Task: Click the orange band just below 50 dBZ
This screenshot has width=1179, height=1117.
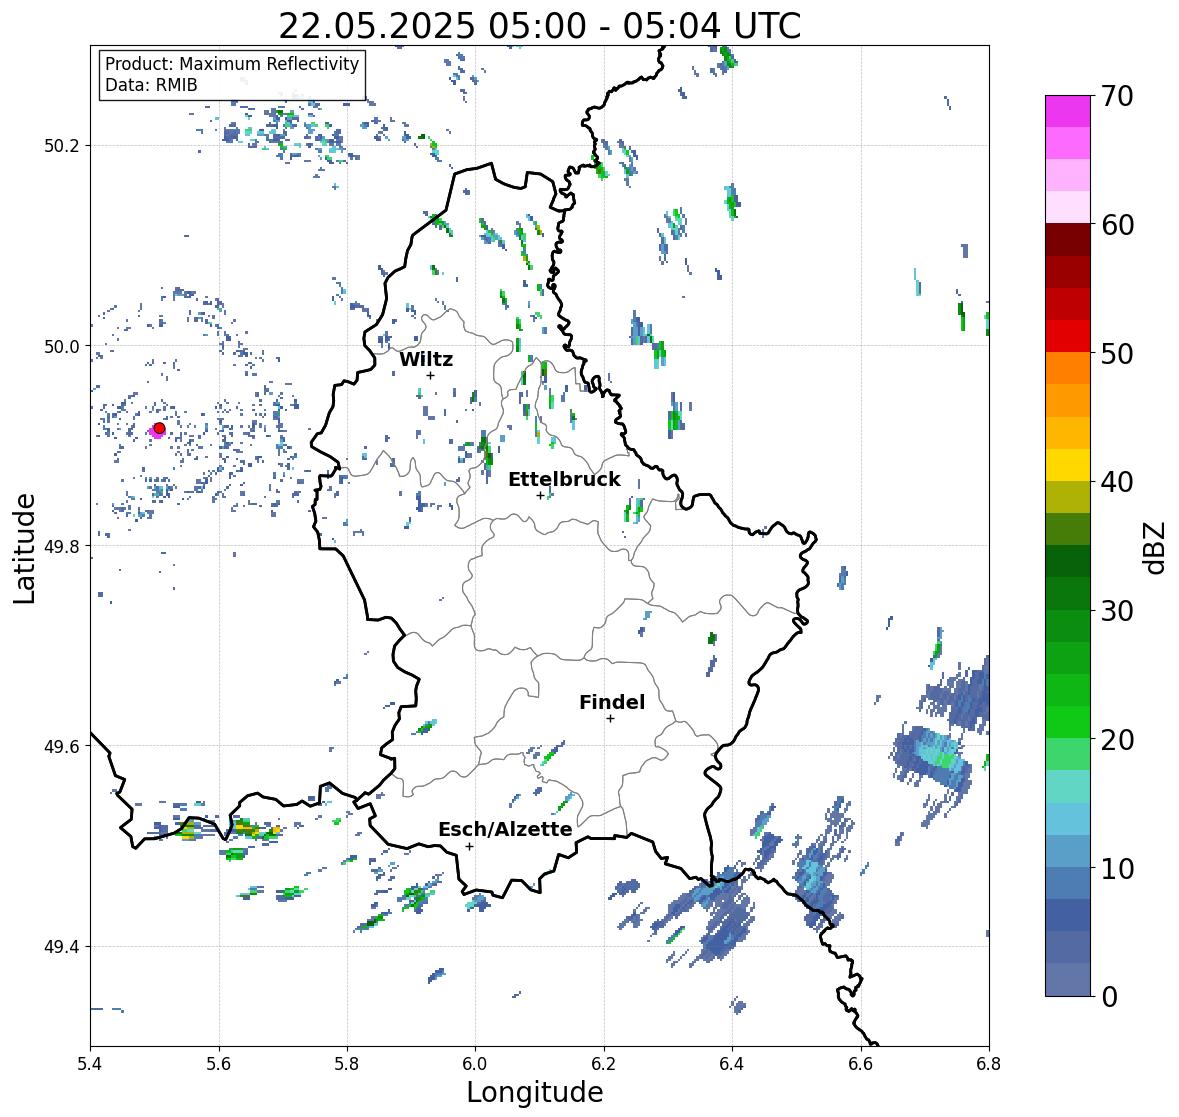Action: tap(1068, 368)
